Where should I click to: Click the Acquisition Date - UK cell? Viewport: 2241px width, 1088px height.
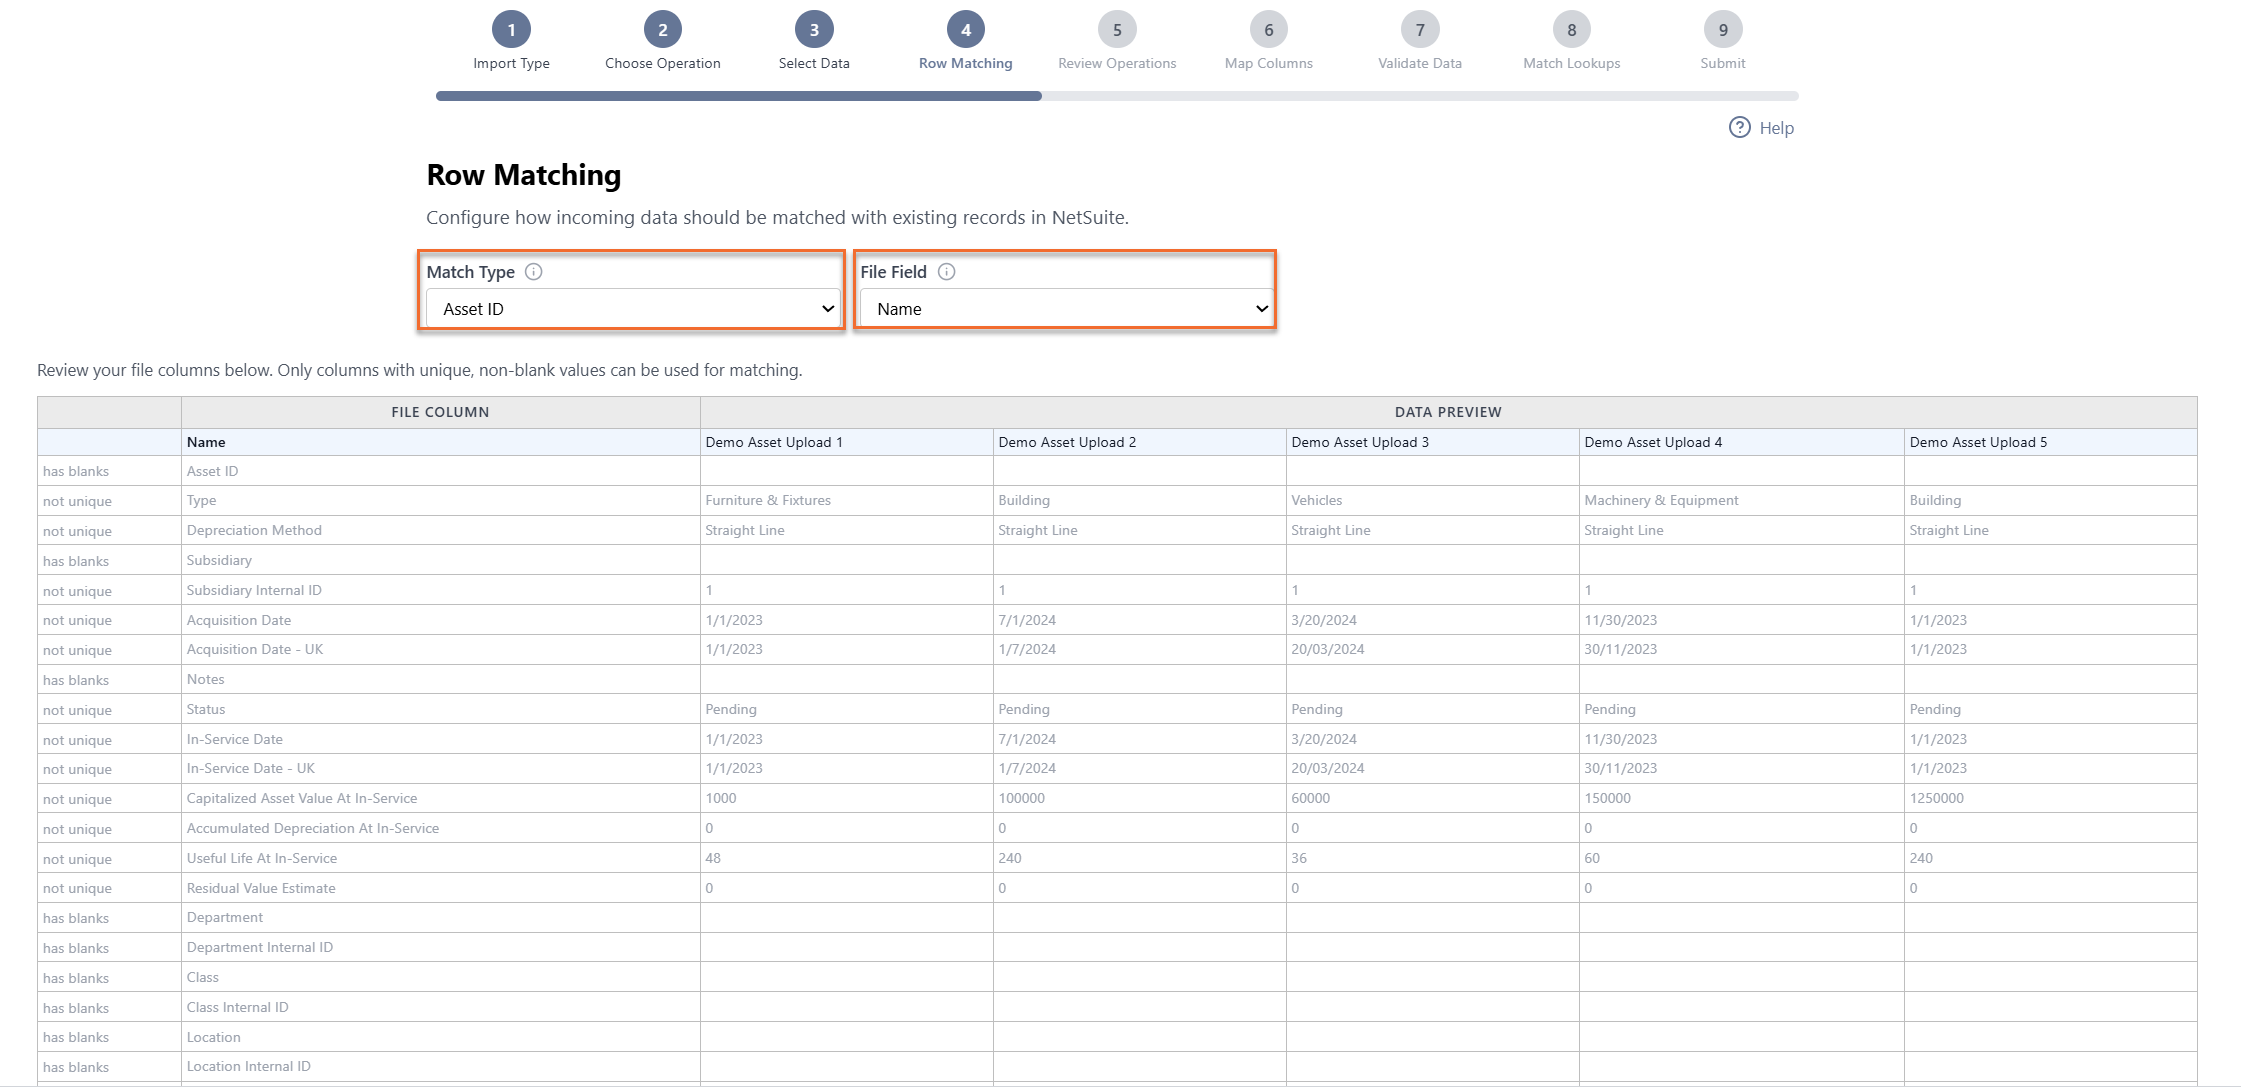440,650
